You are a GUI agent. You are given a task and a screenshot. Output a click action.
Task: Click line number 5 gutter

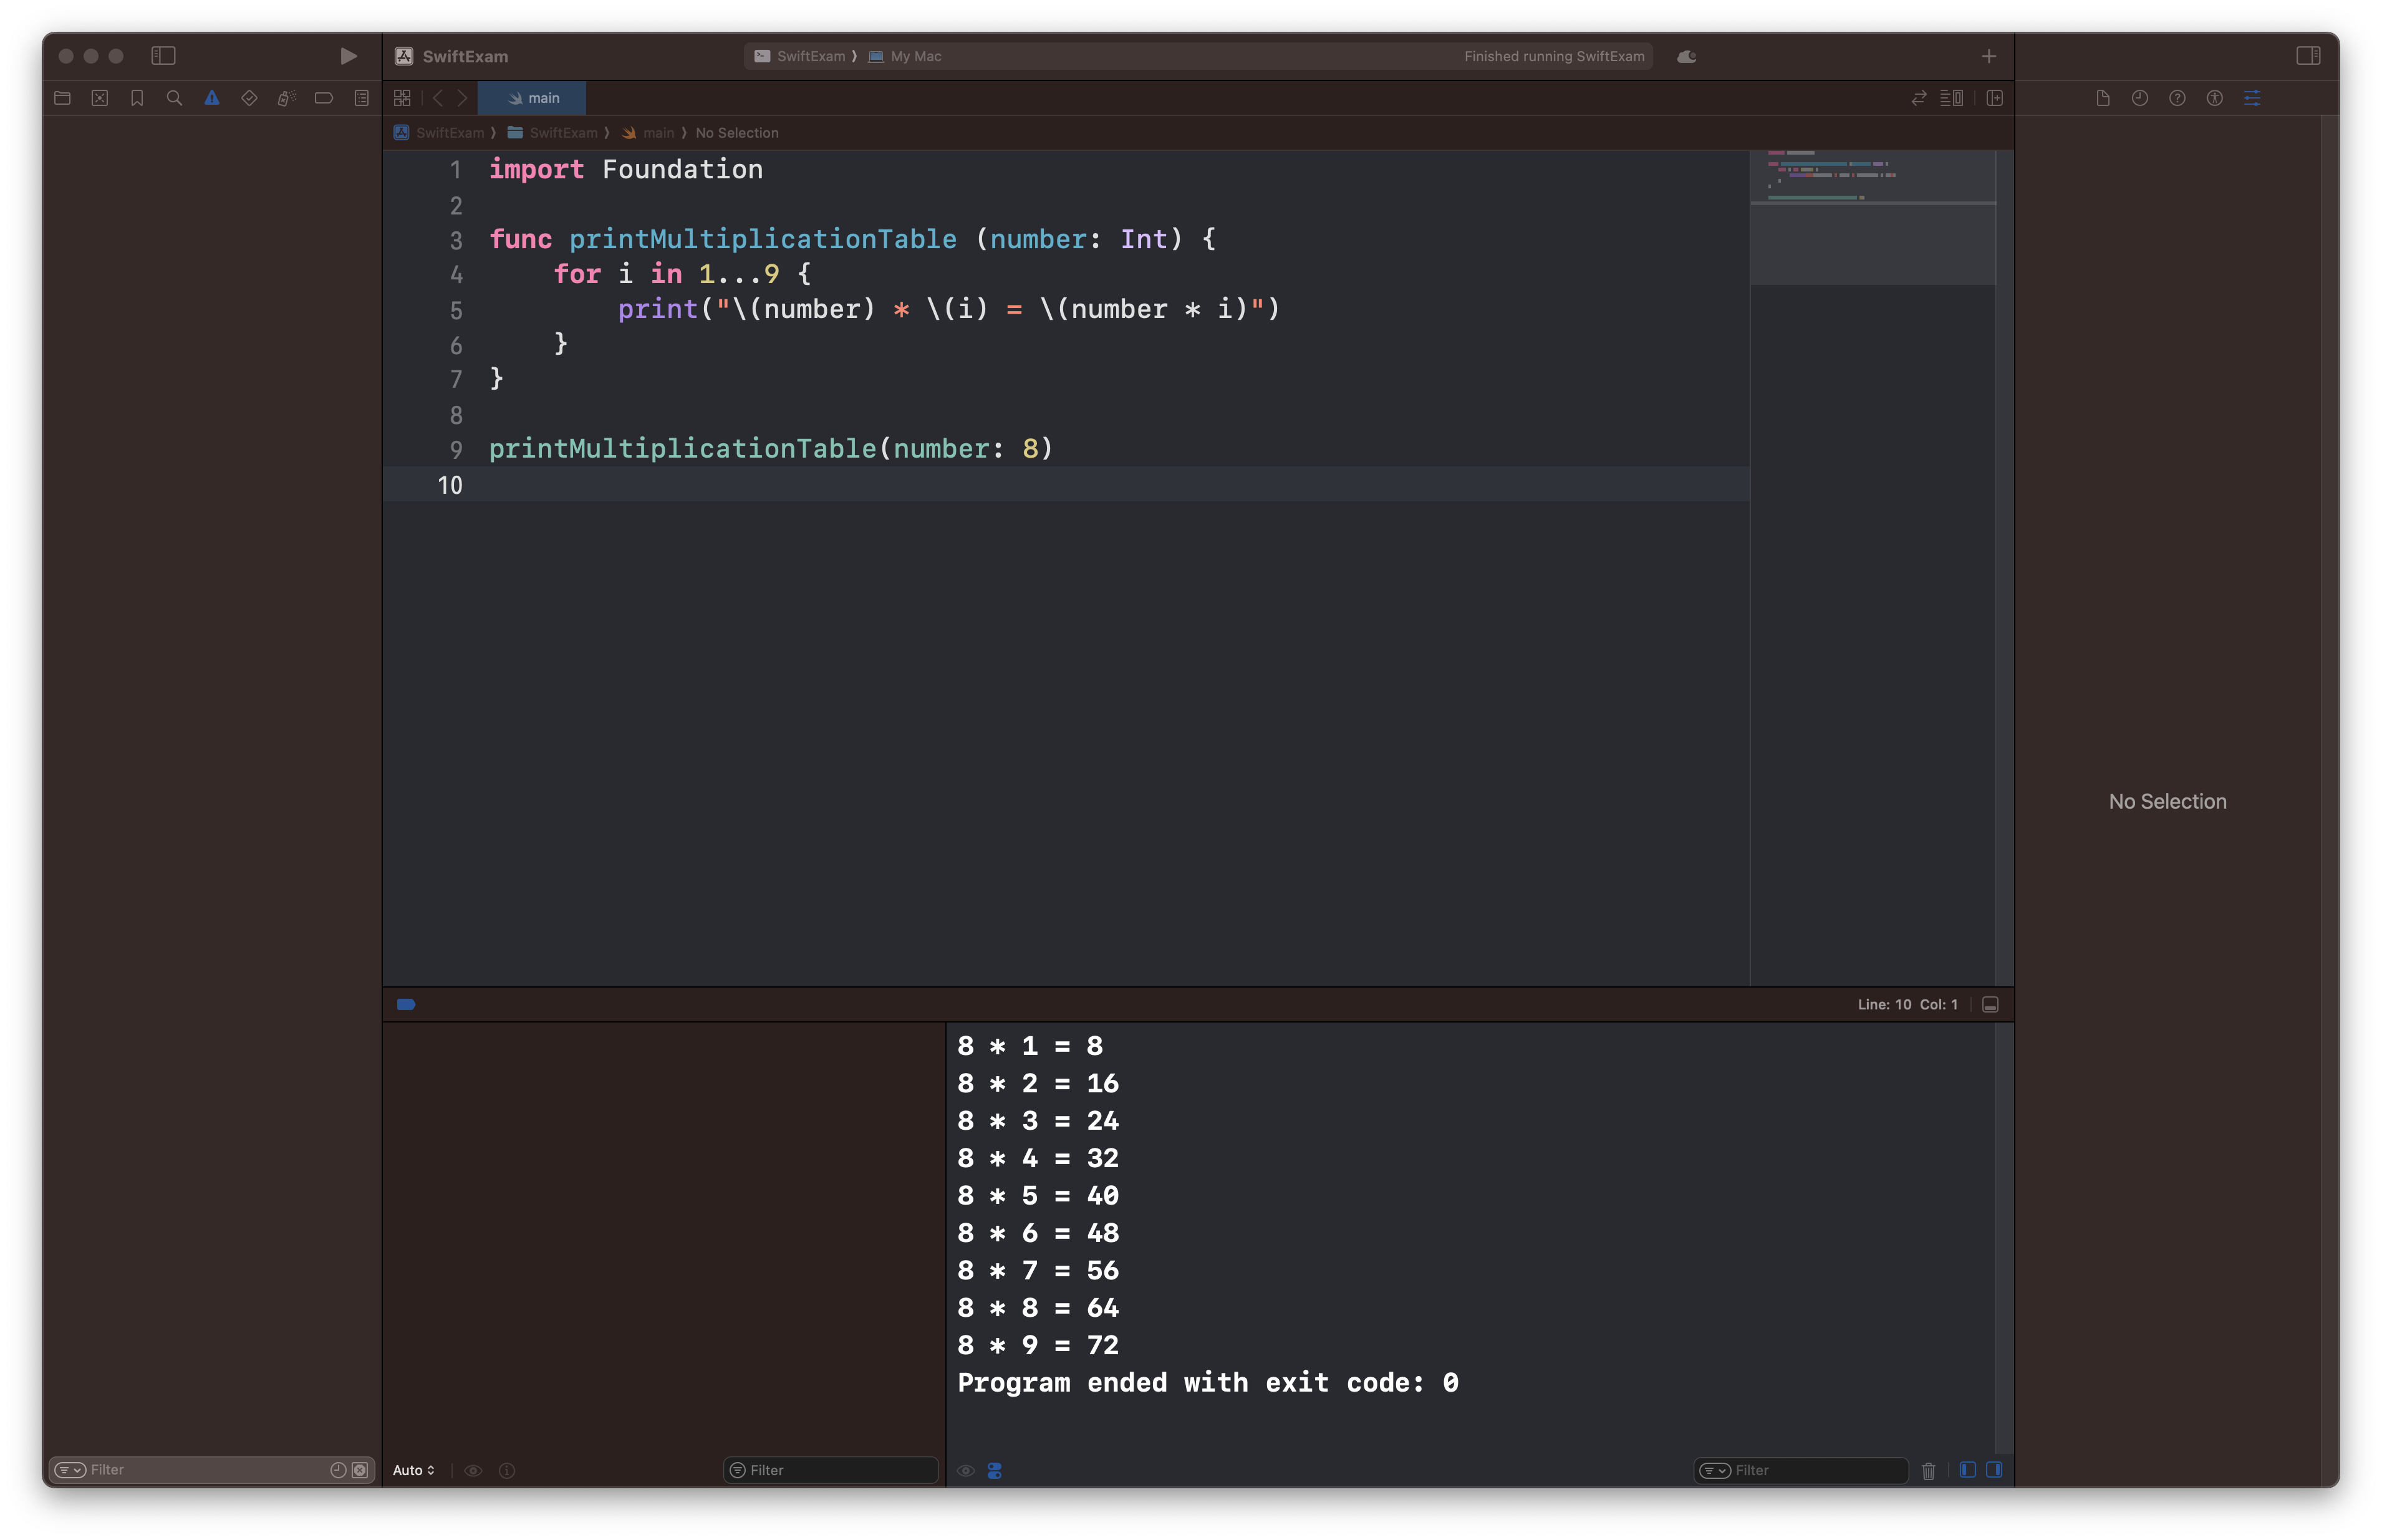pyautogui.click(x=456, y=310)
